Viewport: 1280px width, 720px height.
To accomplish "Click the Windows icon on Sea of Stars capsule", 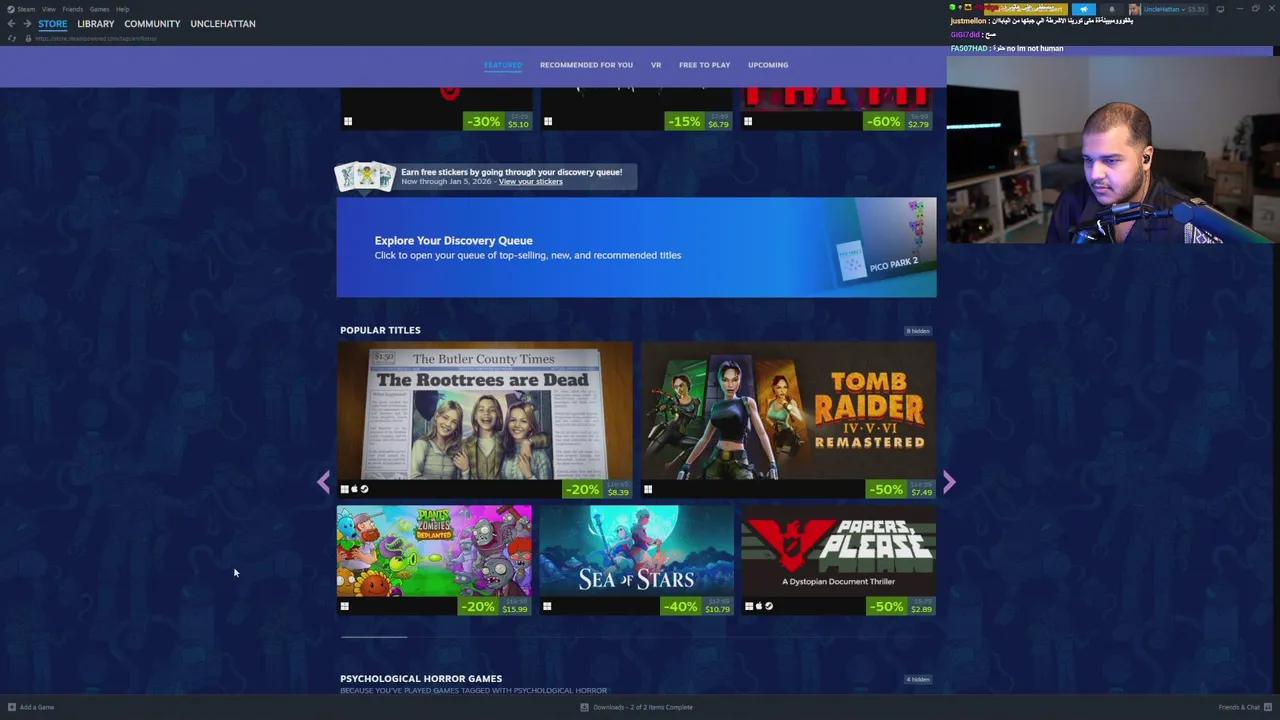I will pos(547,606).
